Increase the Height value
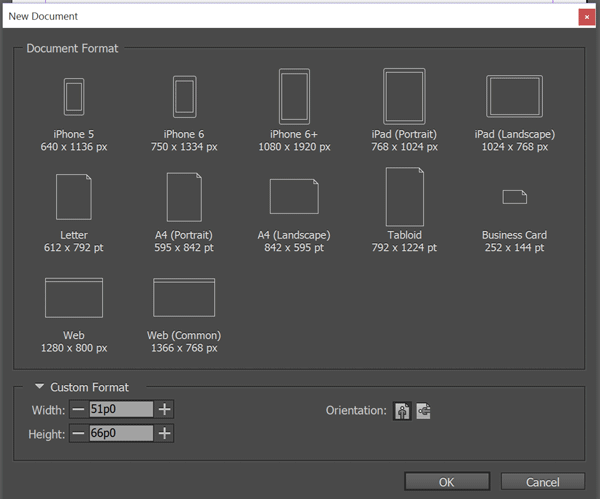Image resolution: width=600 pixels, height=499 pixels. [164, 433]
